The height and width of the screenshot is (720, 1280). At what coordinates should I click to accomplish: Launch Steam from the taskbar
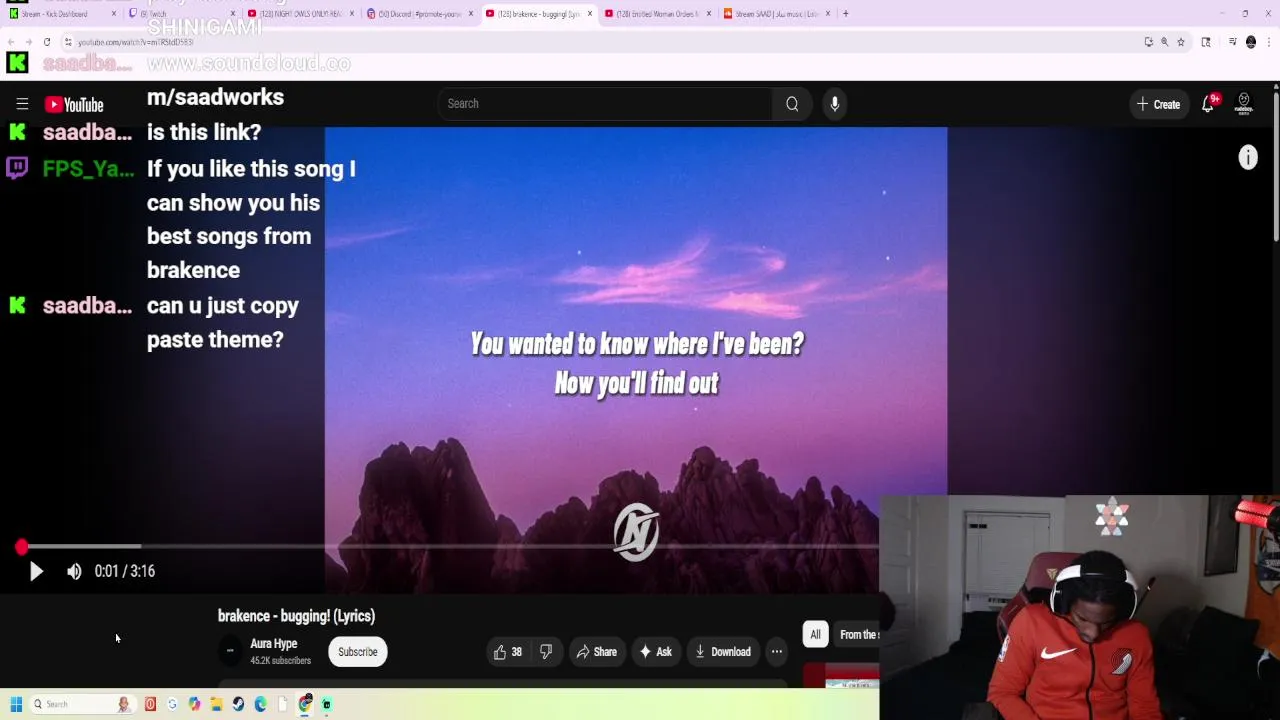click(x=238, y=704)
